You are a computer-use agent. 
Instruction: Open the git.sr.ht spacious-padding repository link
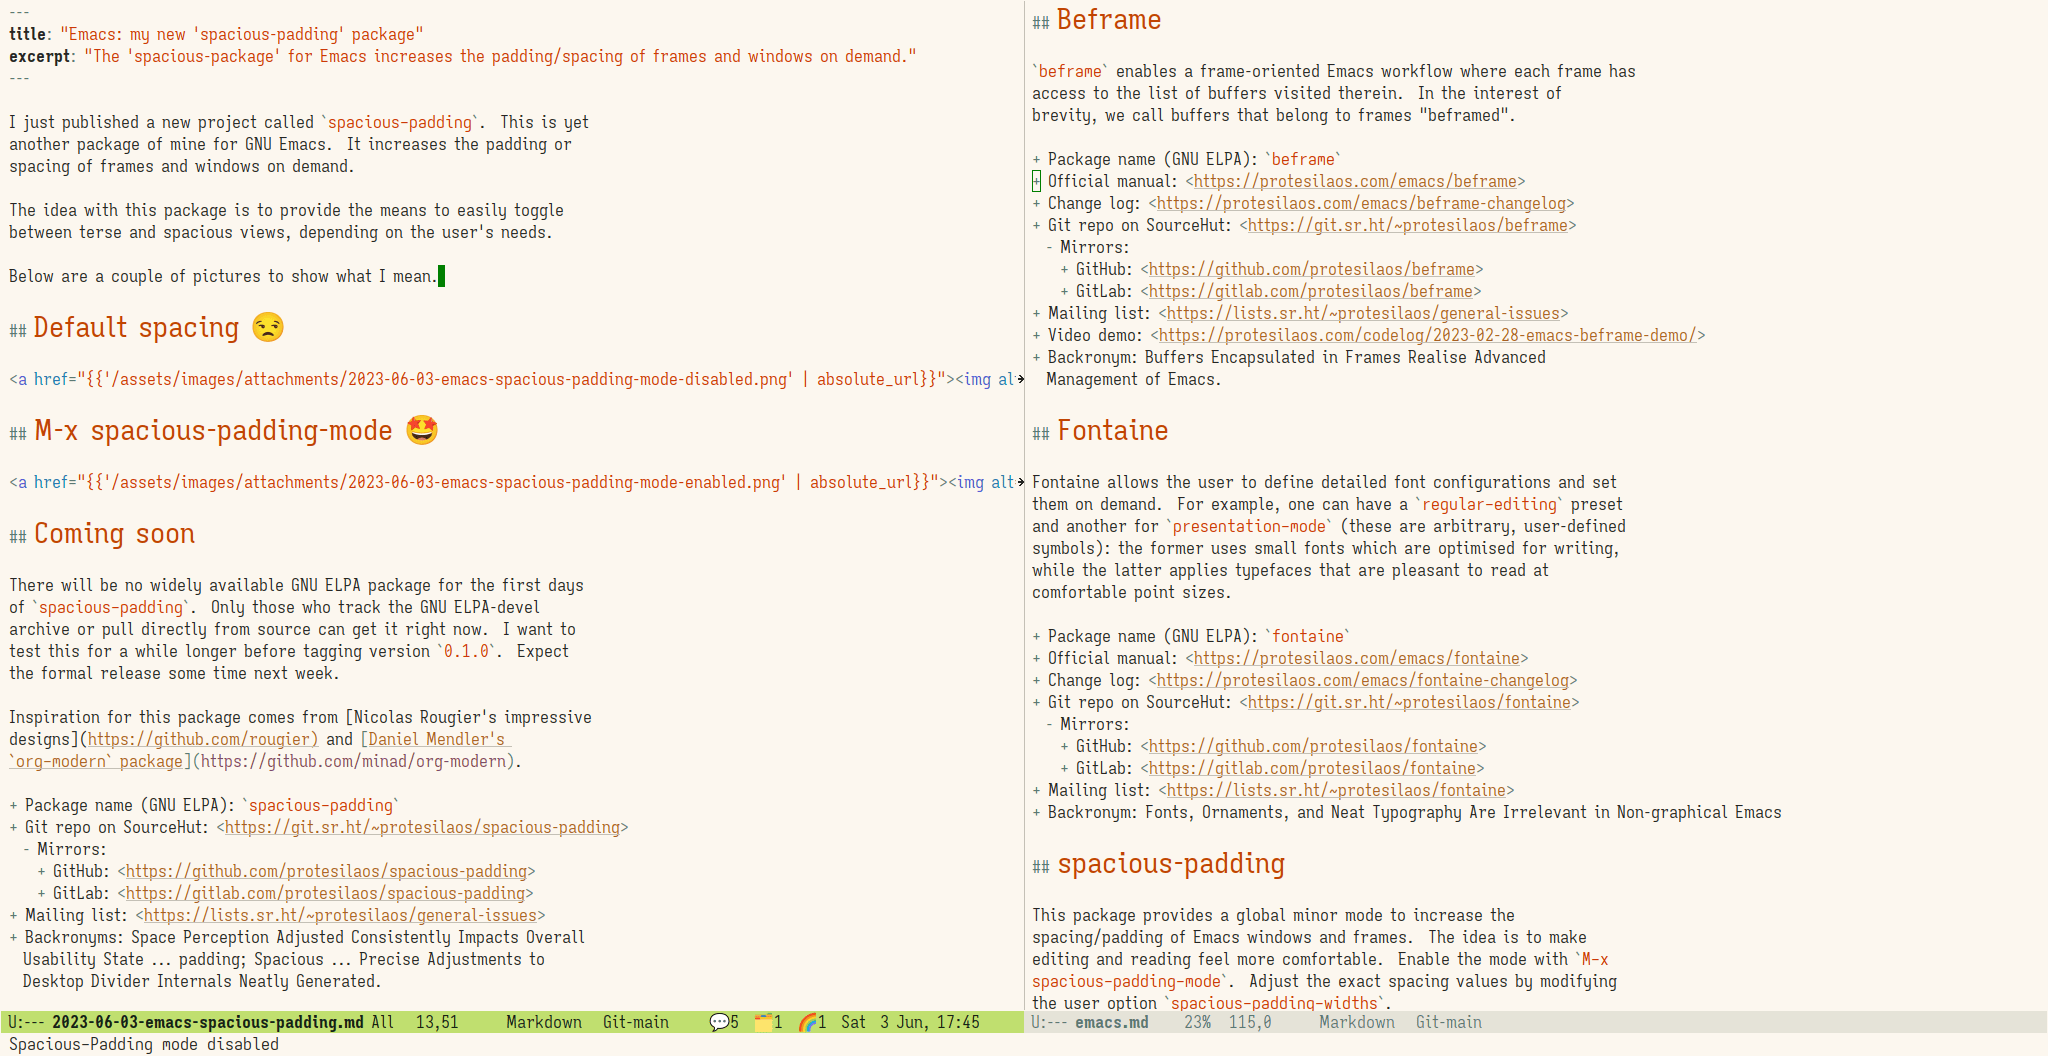click(x=422, y=827)
